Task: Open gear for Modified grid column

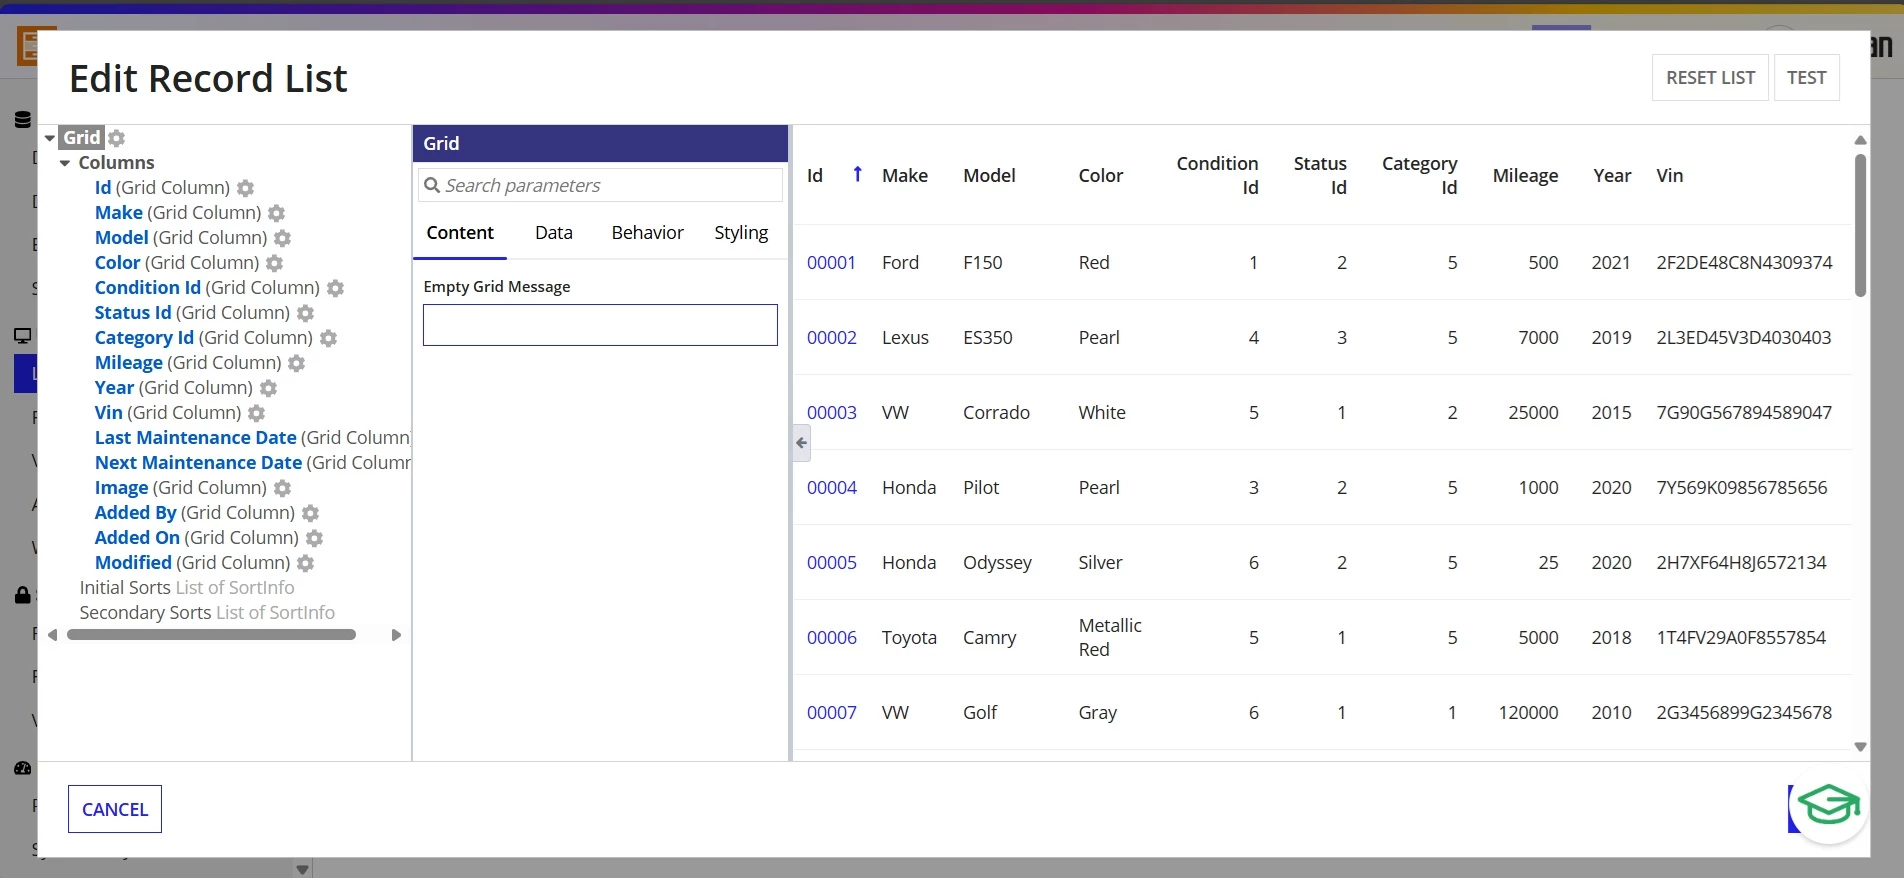Action: [x=306, y=563]
